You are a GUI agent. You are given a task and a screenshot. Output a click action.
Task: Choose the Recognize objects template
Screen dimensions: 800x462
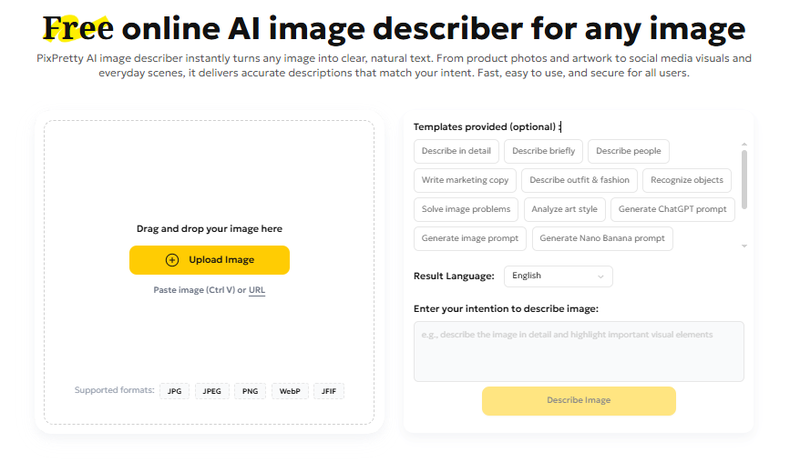click(686, 181)
